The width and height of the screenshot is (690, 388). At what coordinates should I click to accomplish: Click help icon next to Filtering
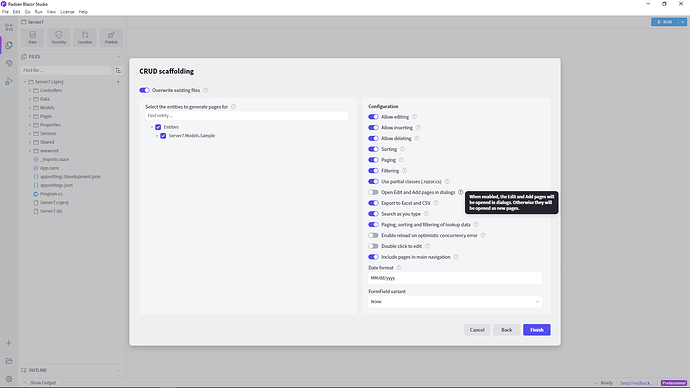(404, 171)
